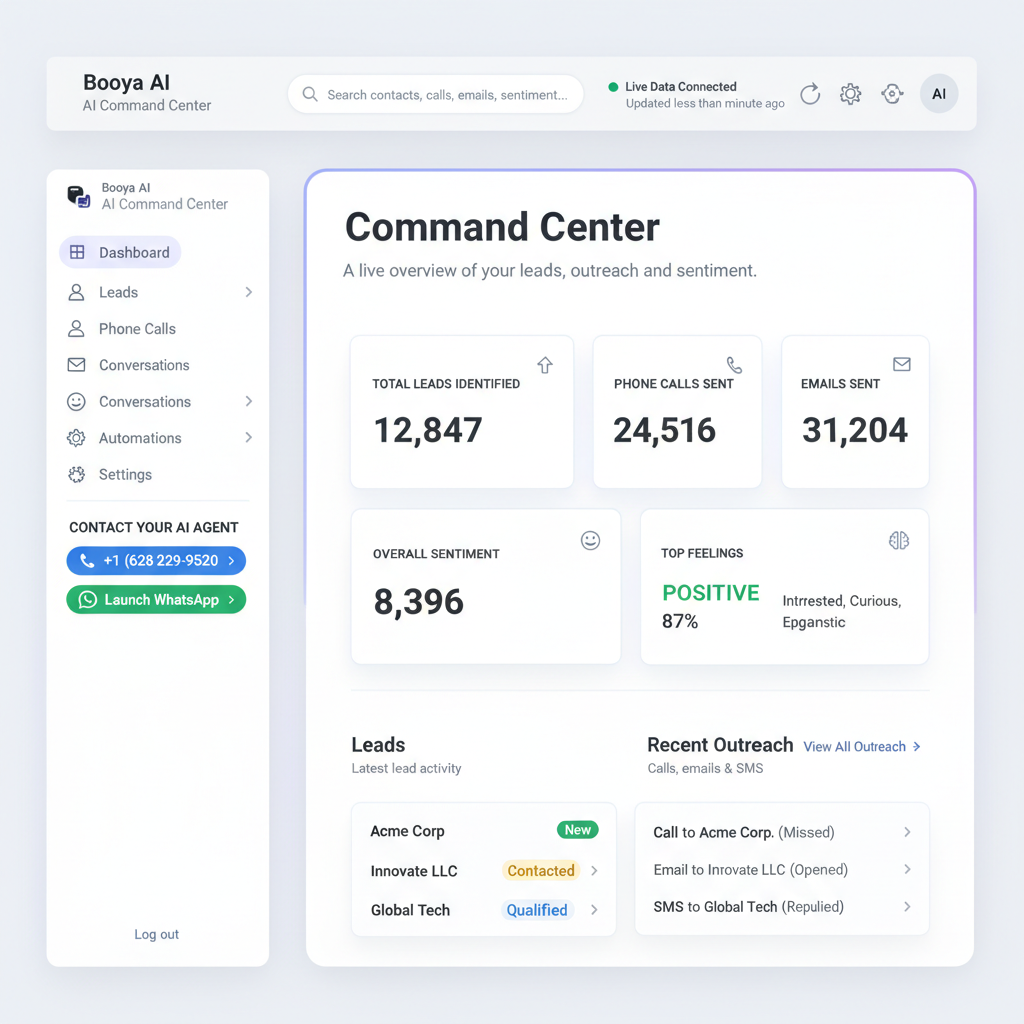Screen dimensions: 1024x1024
Task: Open the AI avatar profile button
Action: (x=939, y=94)
